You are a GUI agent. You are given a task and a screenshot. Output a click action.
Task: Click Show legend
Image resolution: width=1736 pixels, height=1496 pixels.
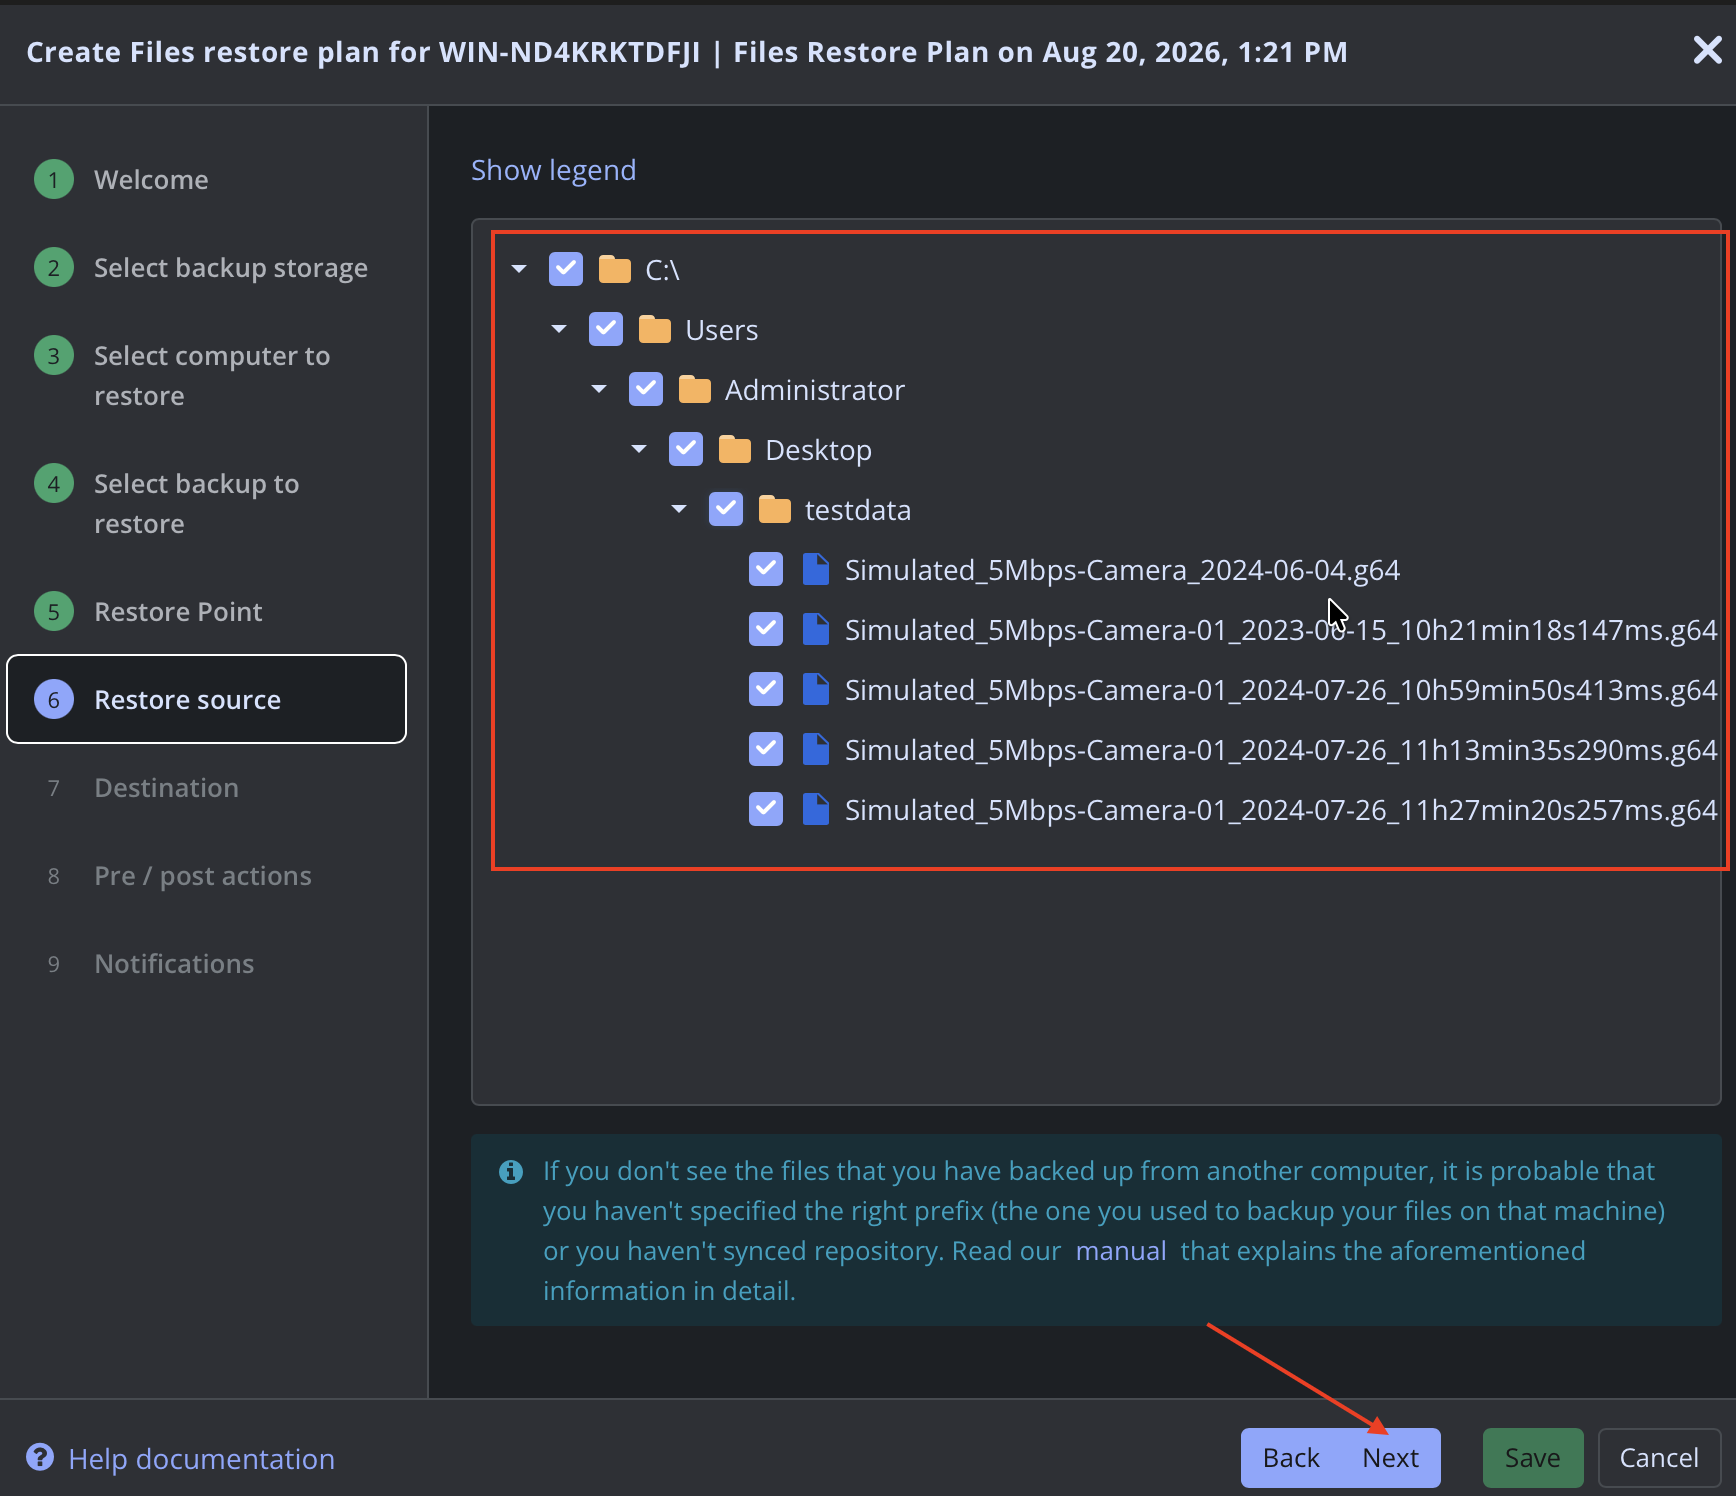tap(553, 170)
